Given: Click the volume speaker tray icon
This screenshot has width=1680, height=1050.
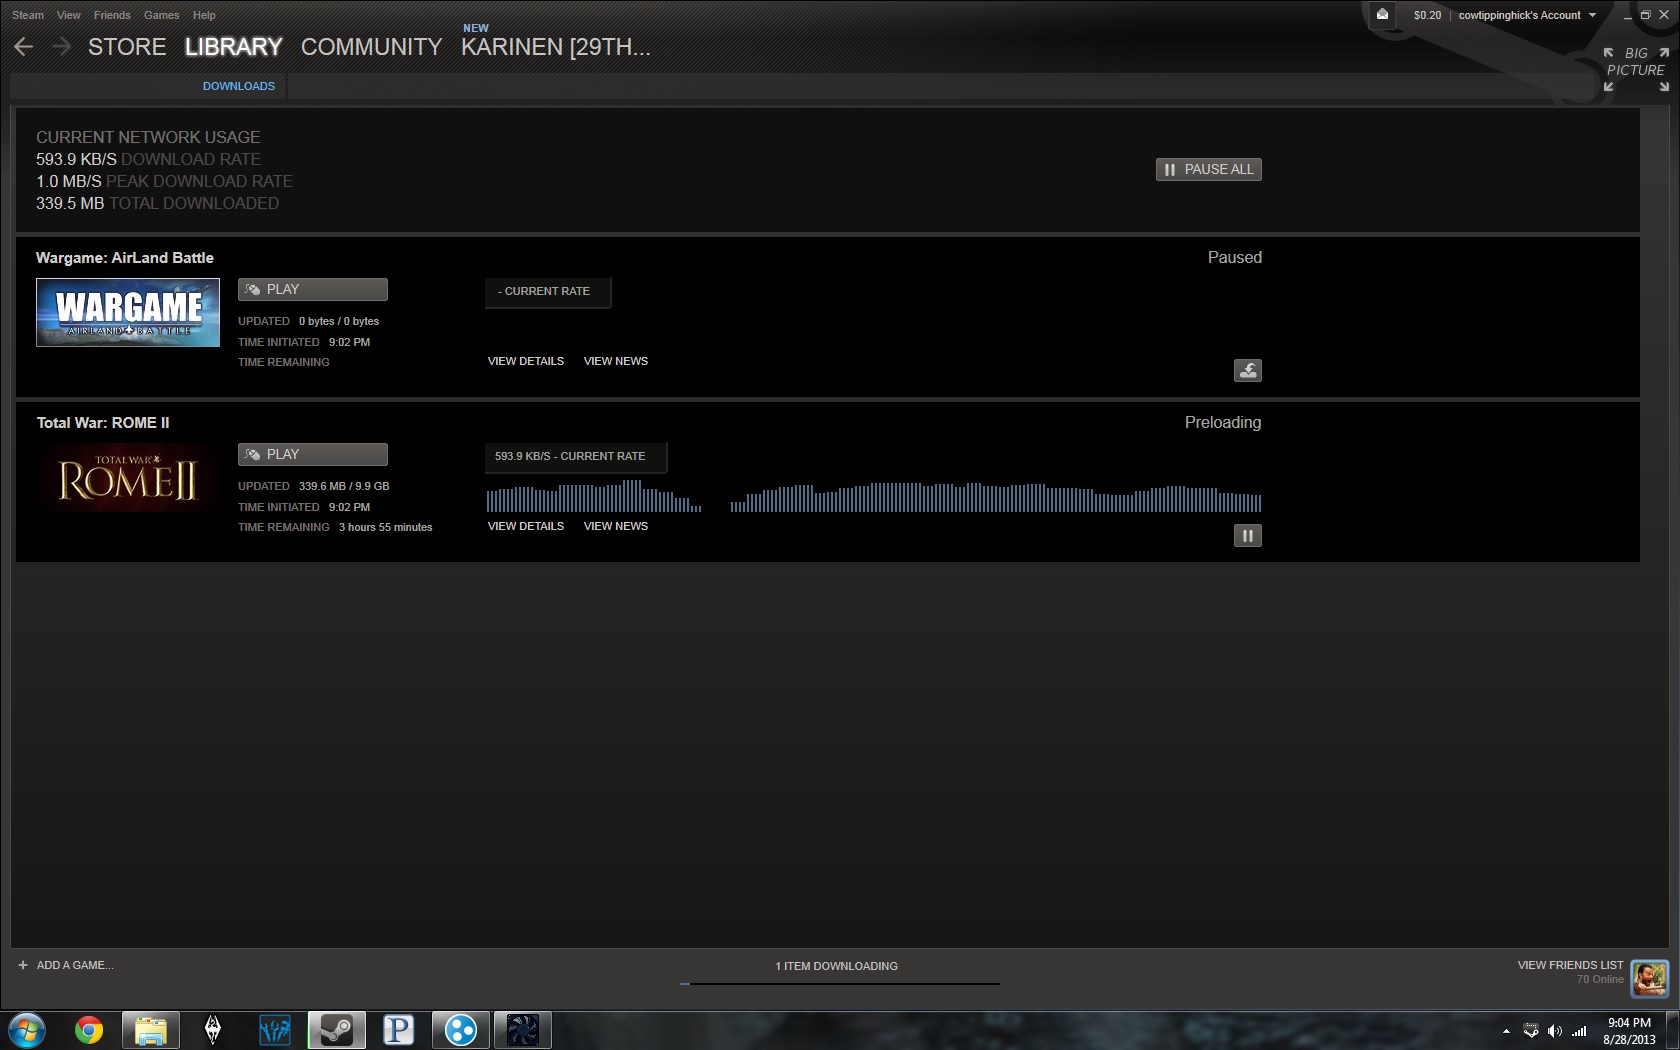Looking at the screenshot, I should pos(1555,1031).
